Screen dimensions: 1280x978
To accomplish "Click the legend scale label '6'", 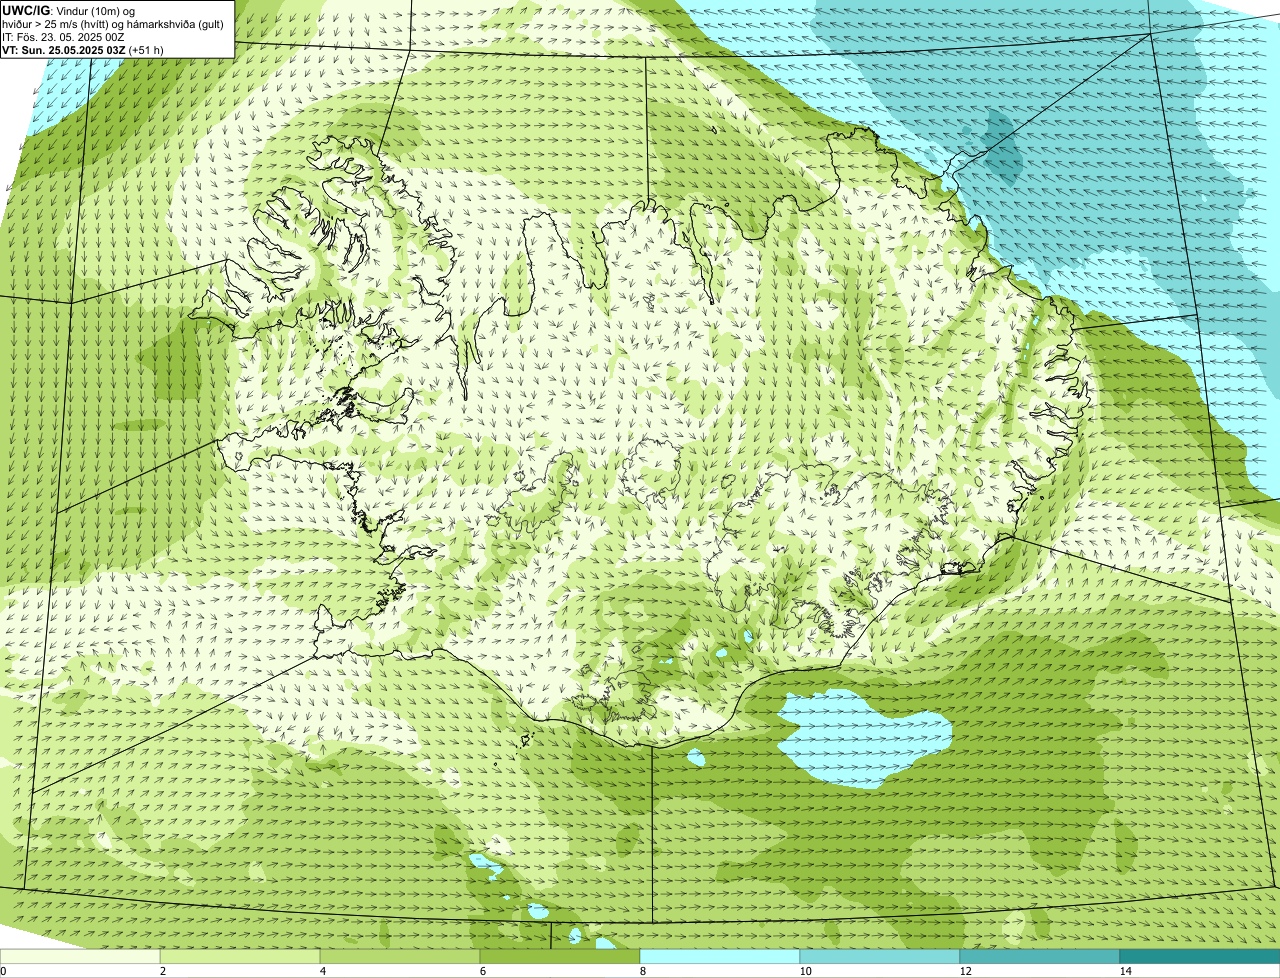I will 483,971.
